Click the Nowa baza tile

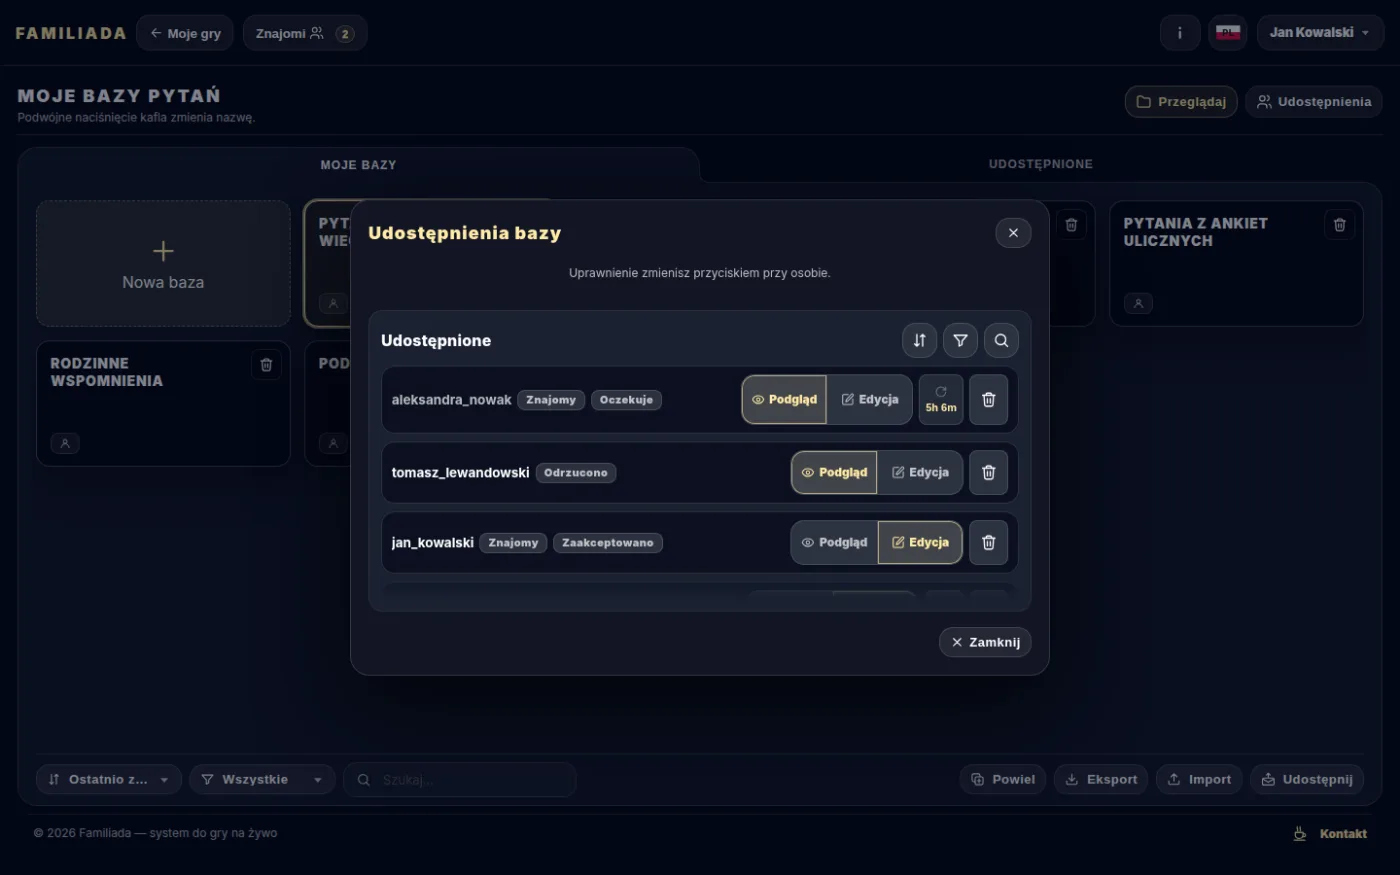163,263
